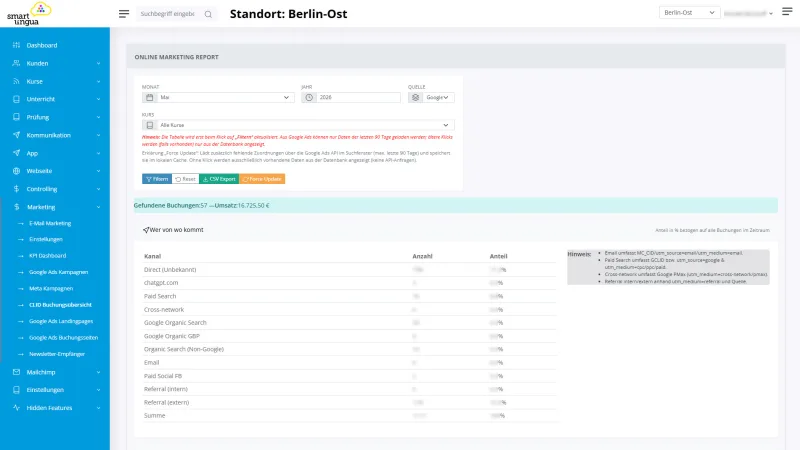Click the Suchbegriff search input field
800x450 pixels.
(x=169, y=14)
